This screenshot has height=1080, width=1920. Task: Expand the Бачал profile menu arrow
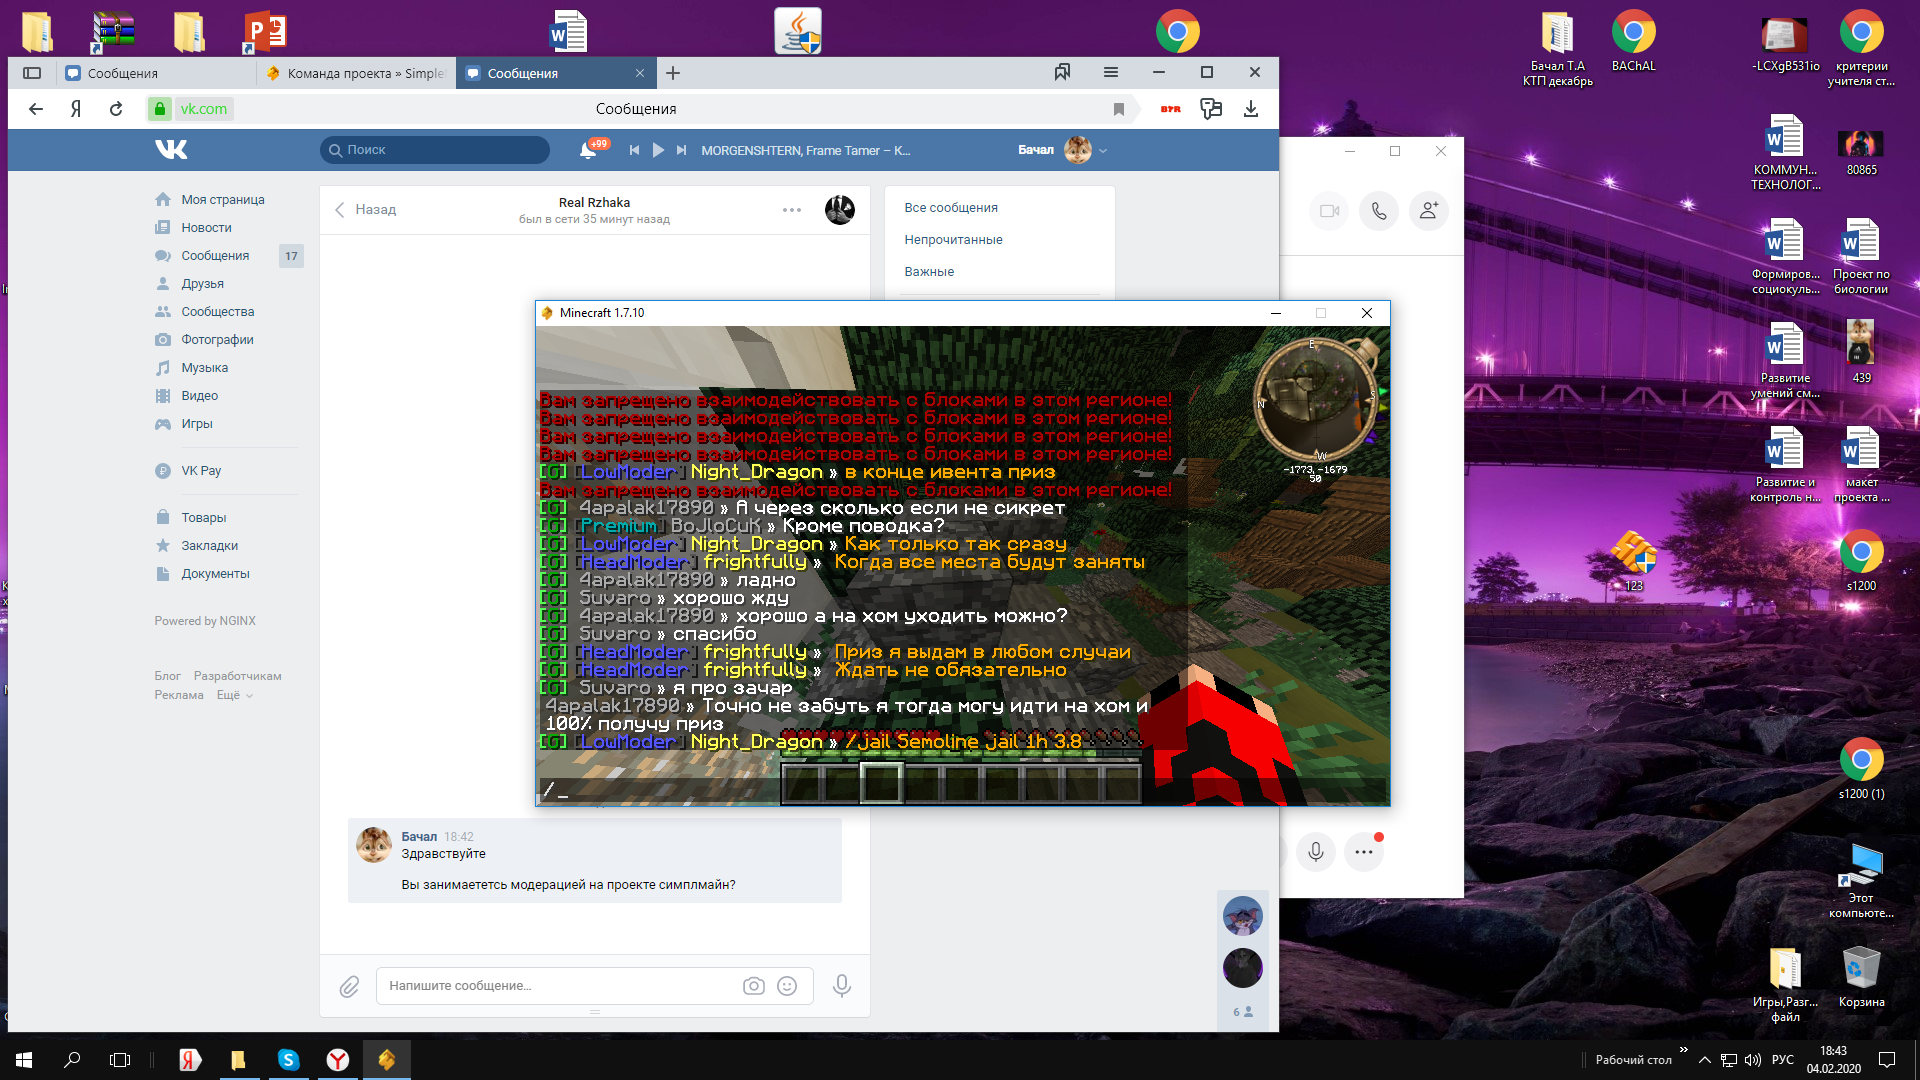[x=1103, y=151]
